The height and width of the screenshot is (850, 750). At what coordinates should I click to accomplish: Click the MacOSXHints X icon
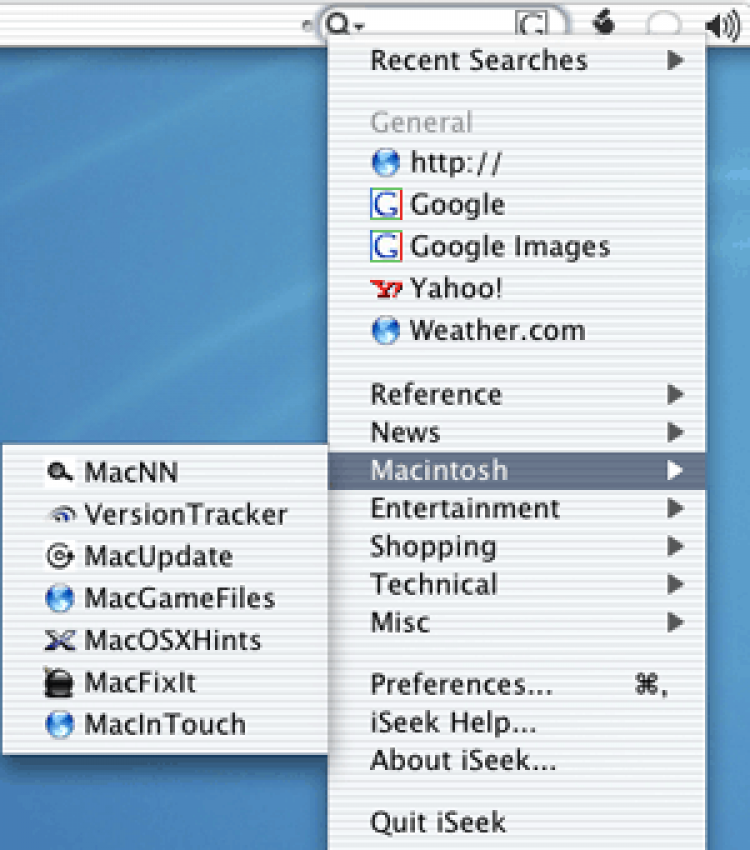60,640
